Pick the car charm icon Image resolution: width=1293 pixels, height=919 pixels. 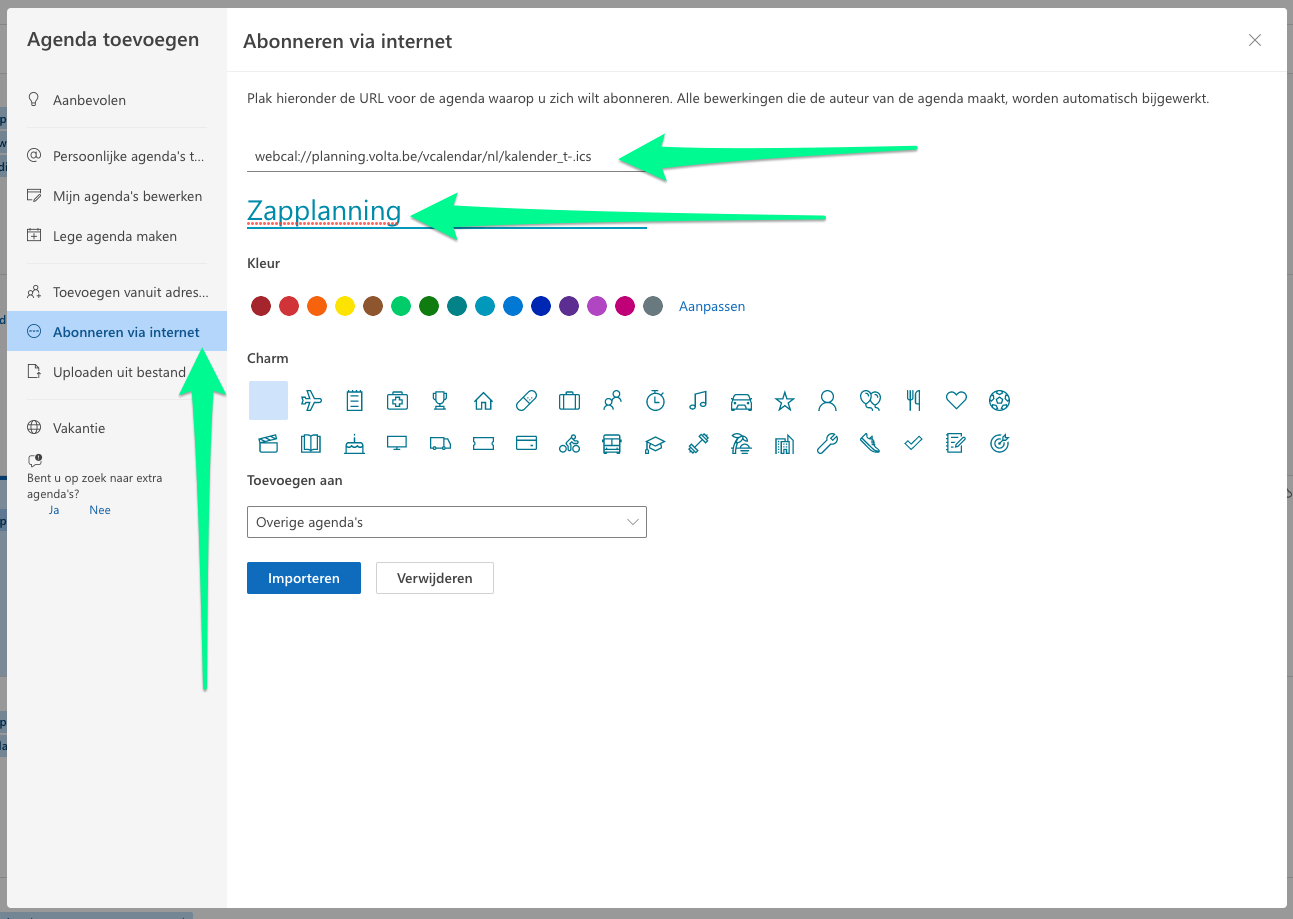click(741, 401)
